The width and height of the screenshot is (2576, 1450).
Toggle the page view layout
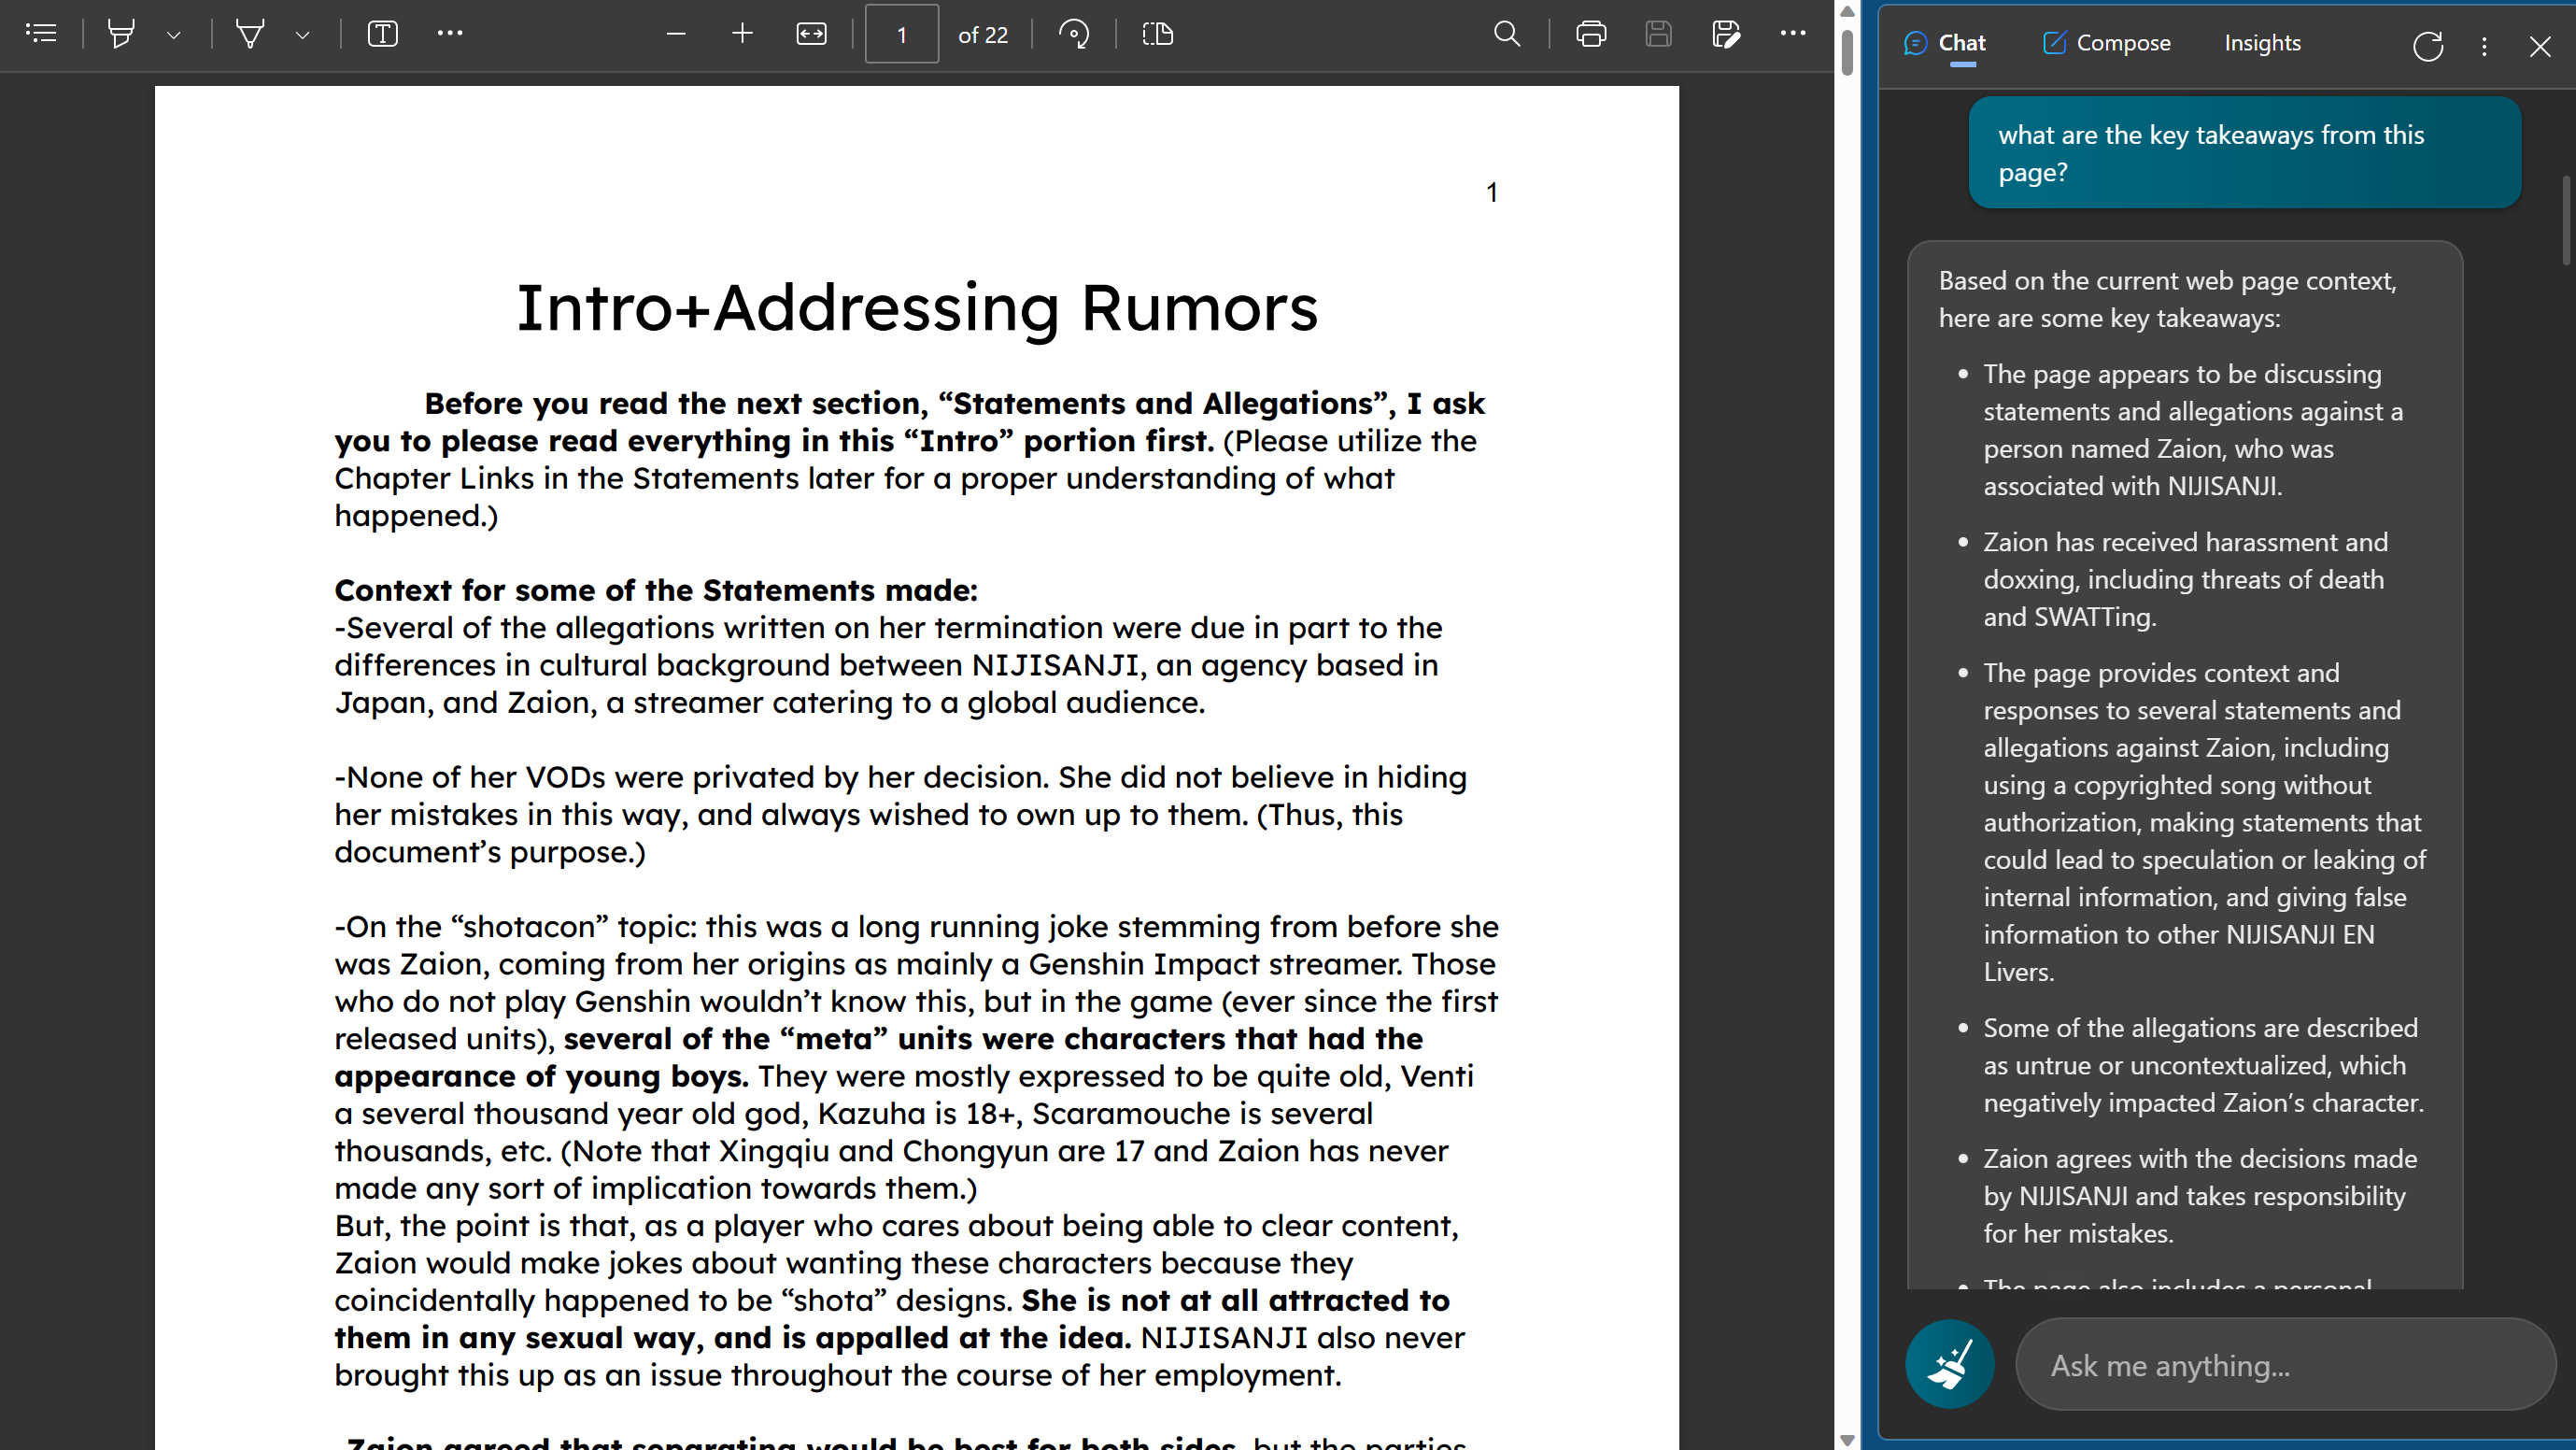[1157, 34]
